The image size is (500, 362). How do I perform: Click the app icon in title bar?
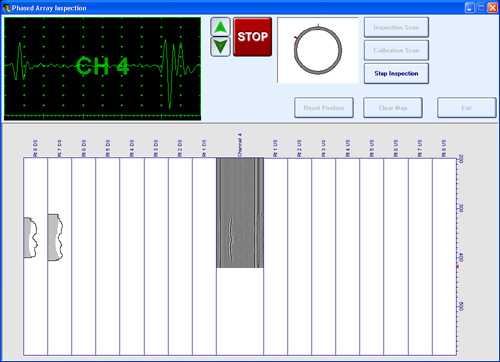[x=7, y=8]
